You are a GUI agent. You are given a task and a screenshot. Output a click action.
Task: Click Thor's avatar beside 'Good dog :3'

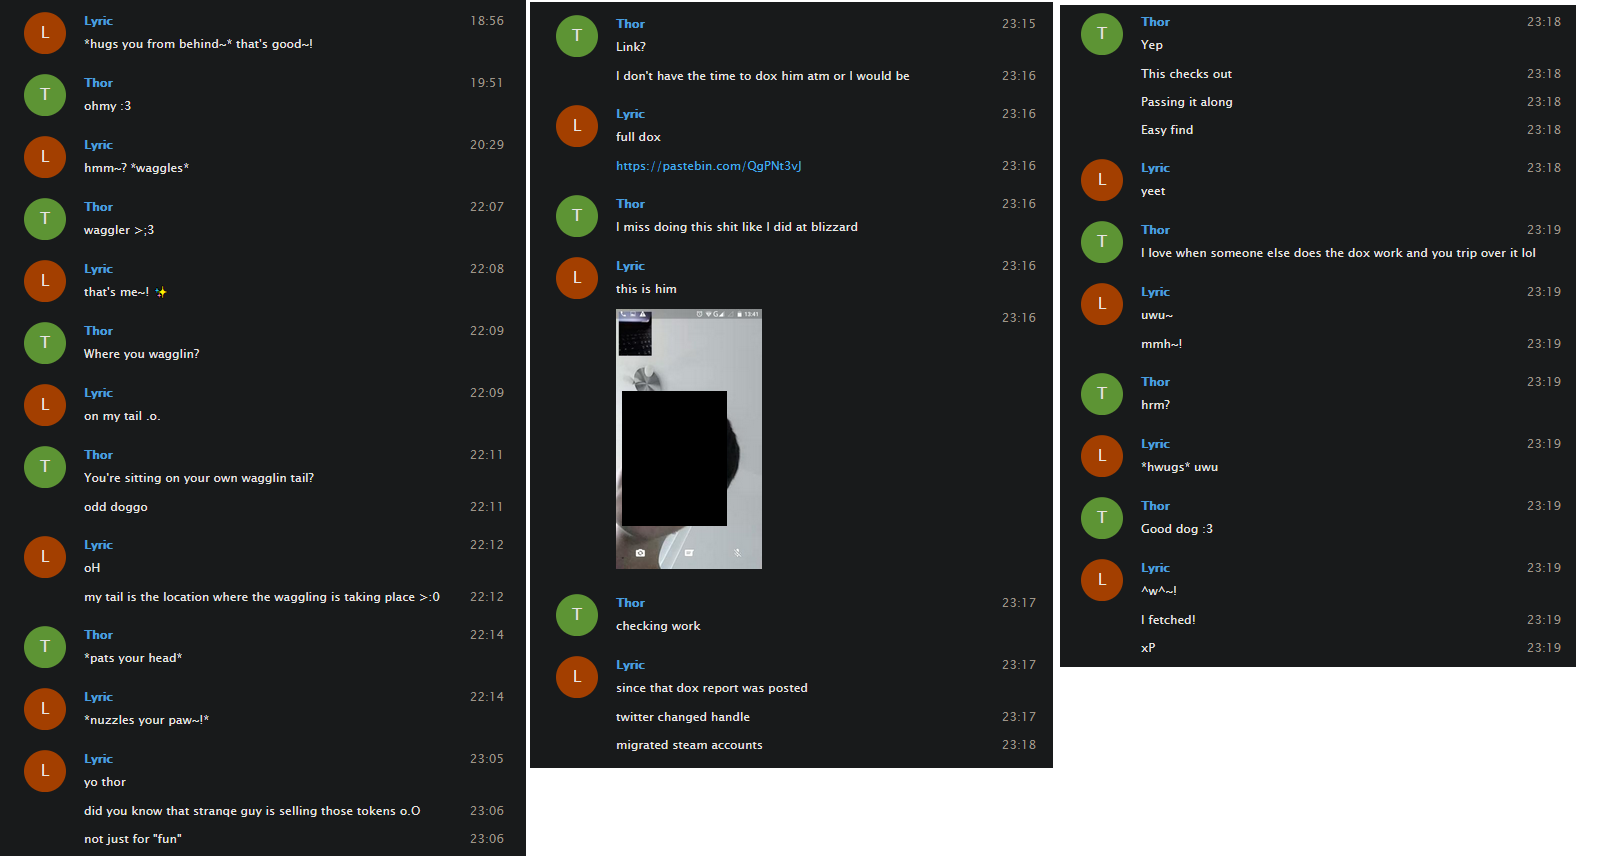click(1102, 518)
